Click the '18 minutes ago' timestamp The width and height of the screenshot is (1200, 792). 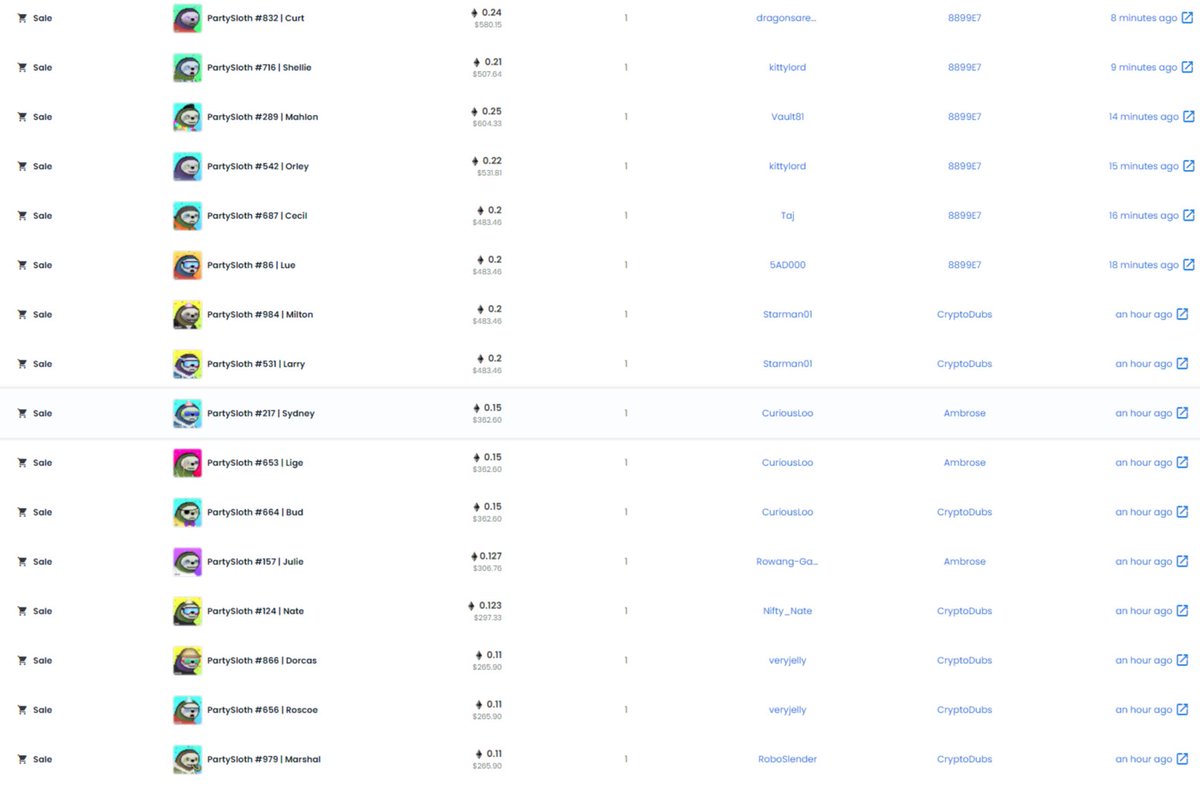coord(1143,265)
